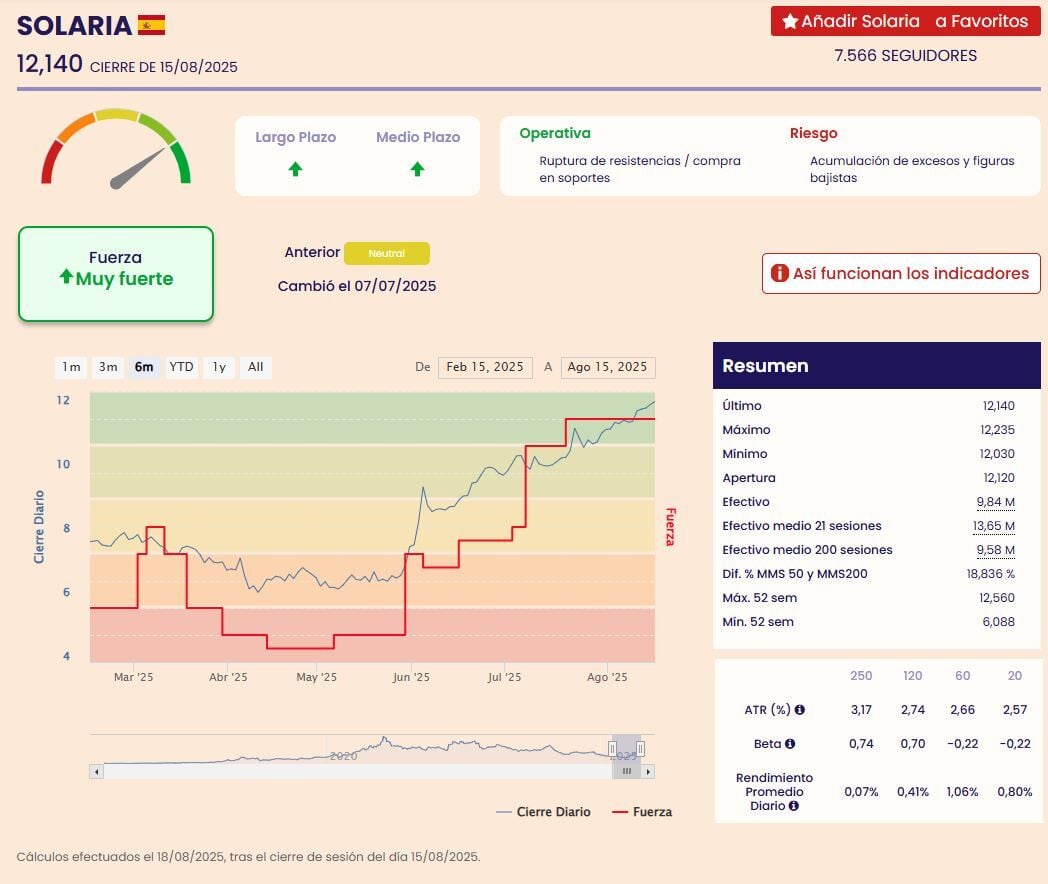
Task: Click the navigator's left scroll arrow
Action: (97, 771)
